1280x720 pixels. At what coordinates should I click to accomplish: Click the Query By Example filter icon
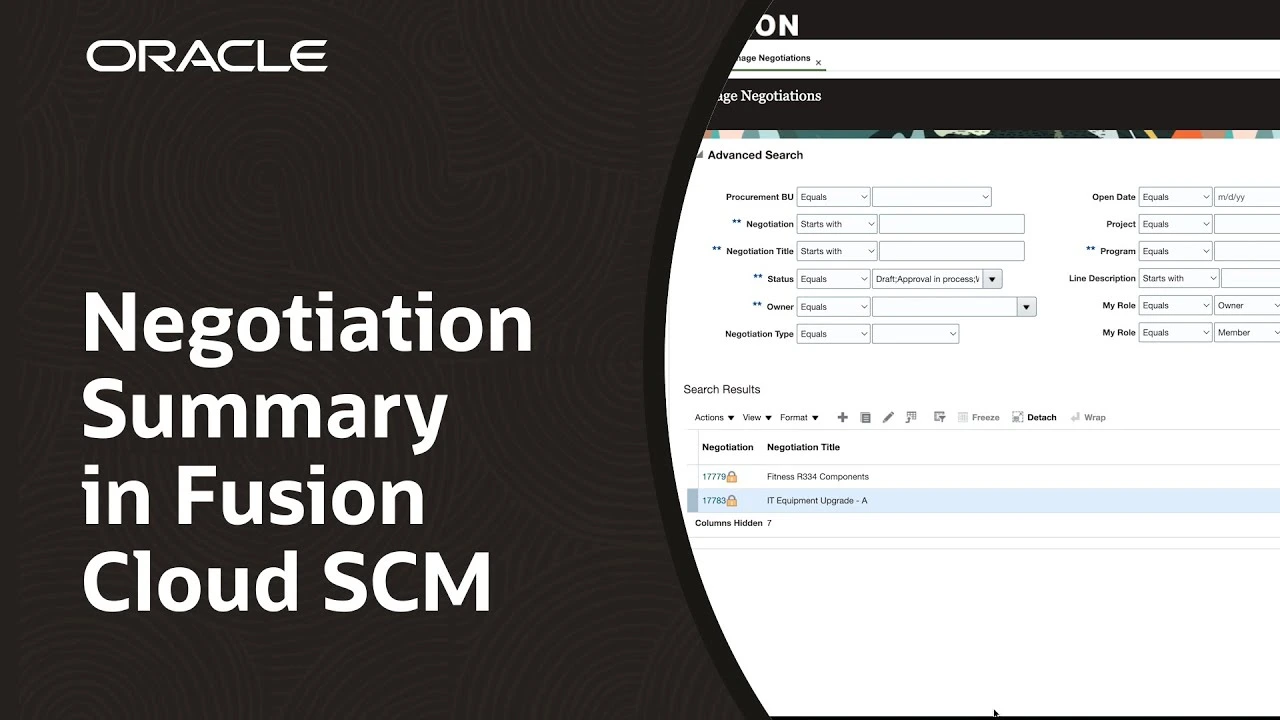(x=939, y=417)
